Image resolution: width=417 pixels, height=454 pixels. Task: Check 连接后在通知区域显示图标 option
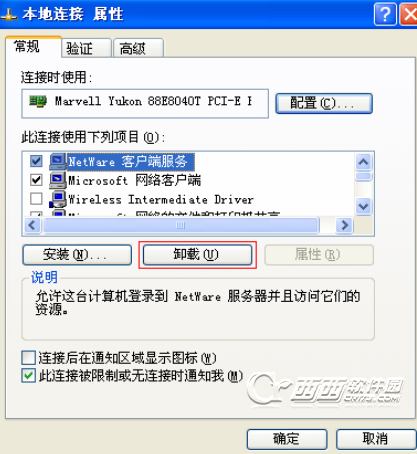tap(28, 358)
